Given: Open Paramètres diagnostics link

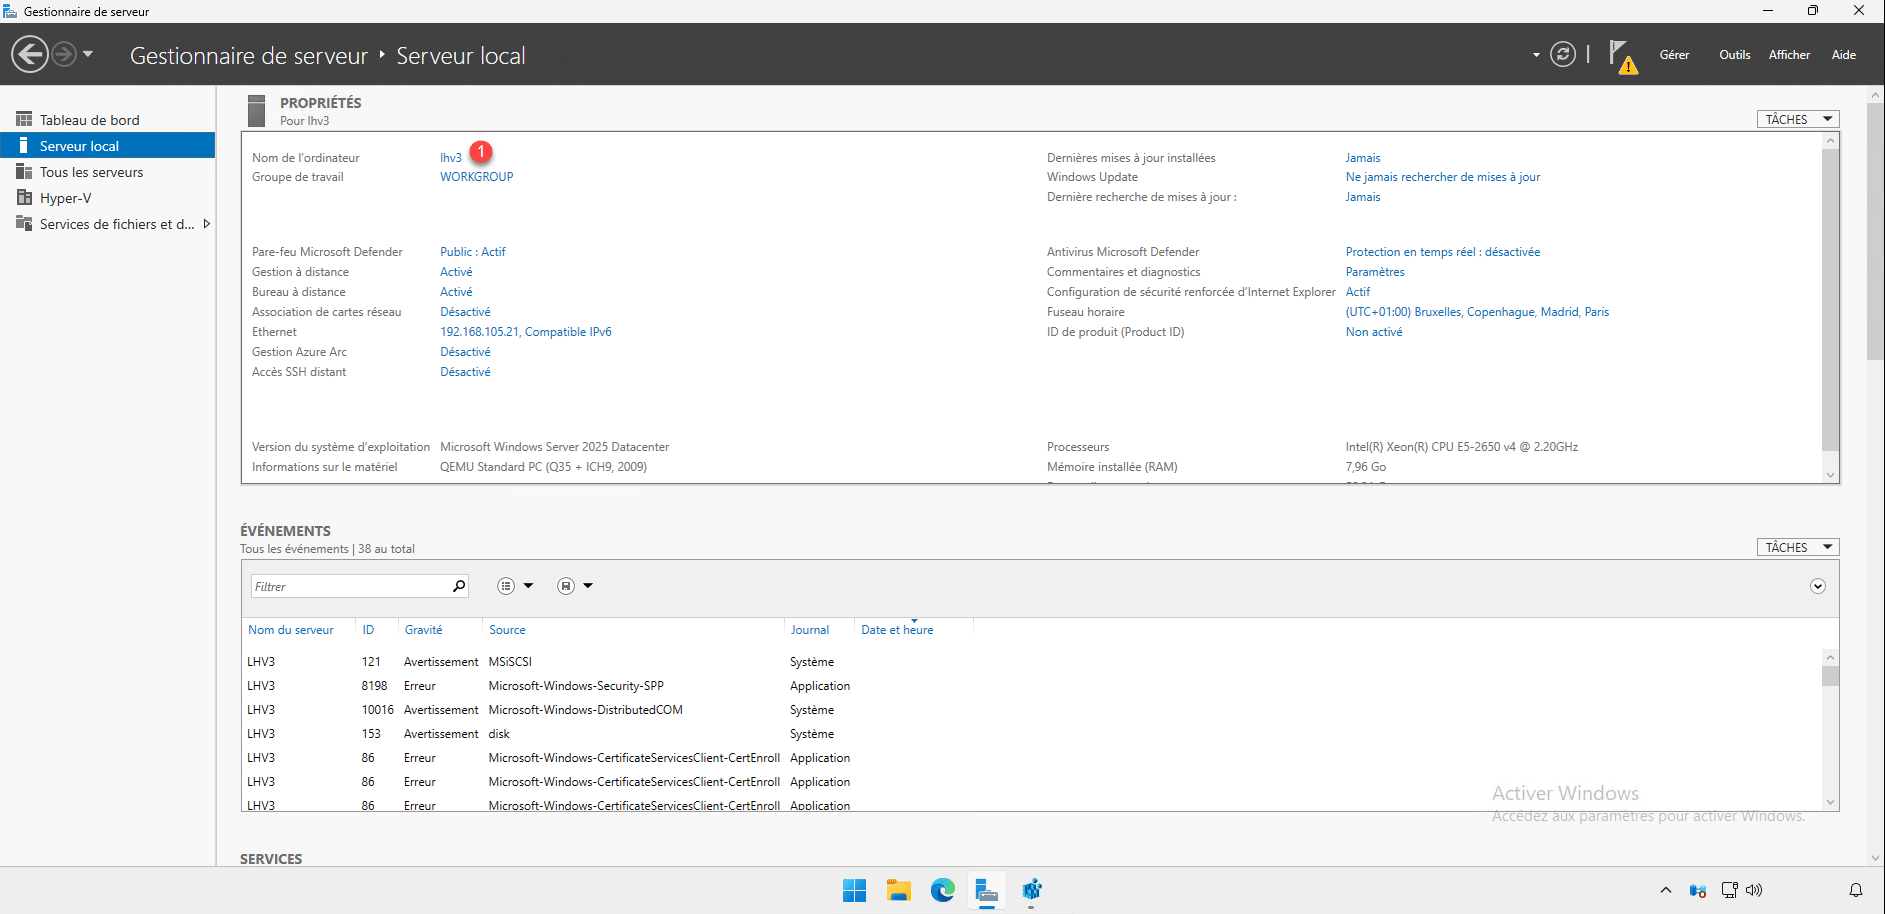Looking at the screenshot, I should pos(1375,272).
